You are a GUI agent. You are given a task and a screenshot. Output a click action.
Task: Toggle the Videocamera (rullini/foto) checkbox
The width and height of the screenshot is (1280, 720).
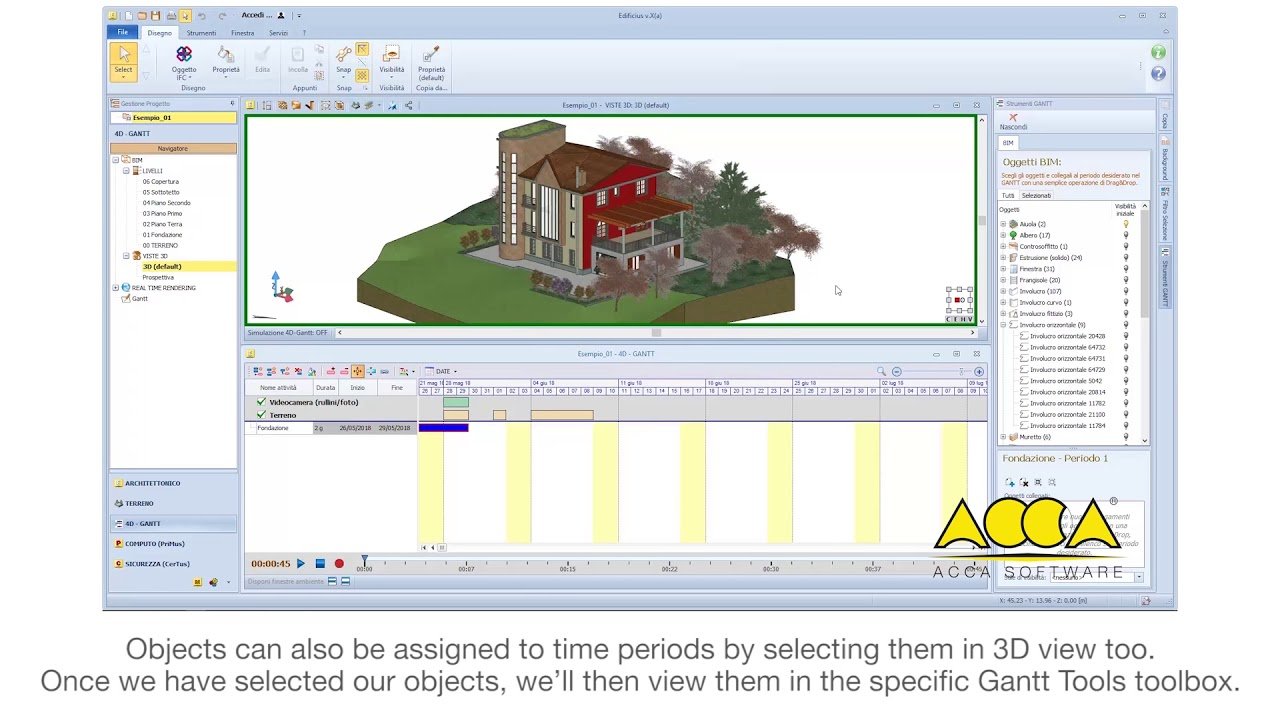[261, 402]
